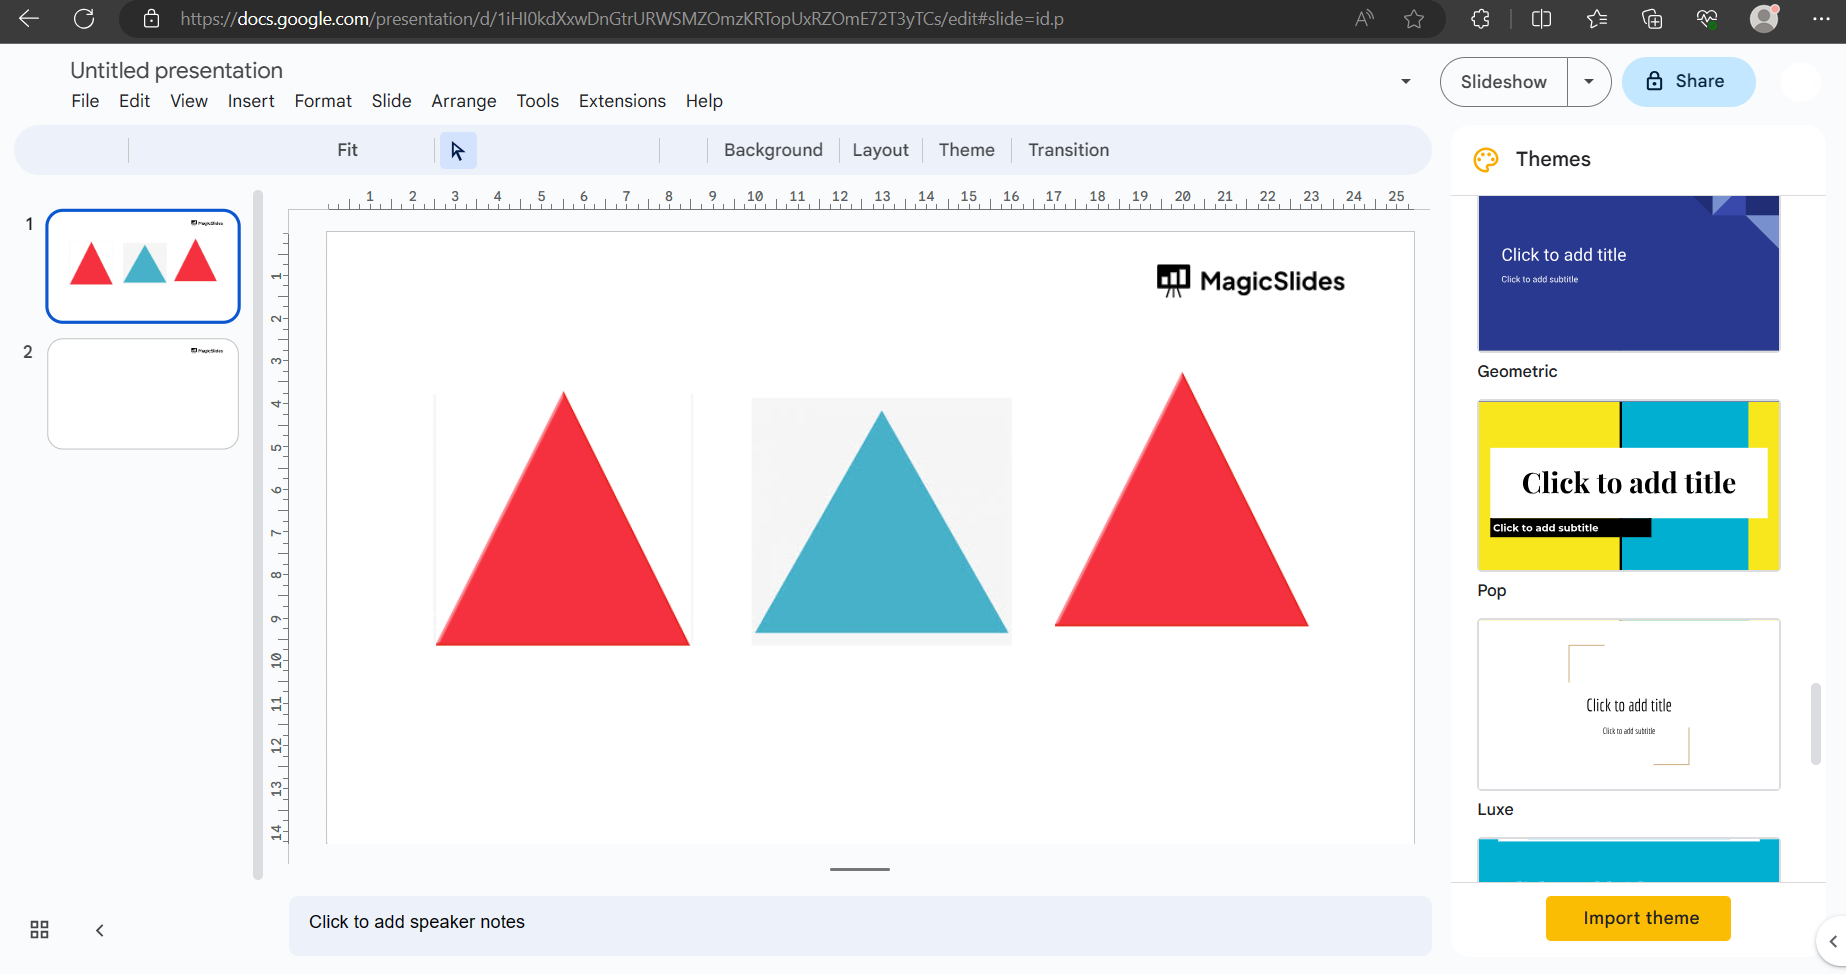Open browser Settings and more ellipsis

point(1821,19)
